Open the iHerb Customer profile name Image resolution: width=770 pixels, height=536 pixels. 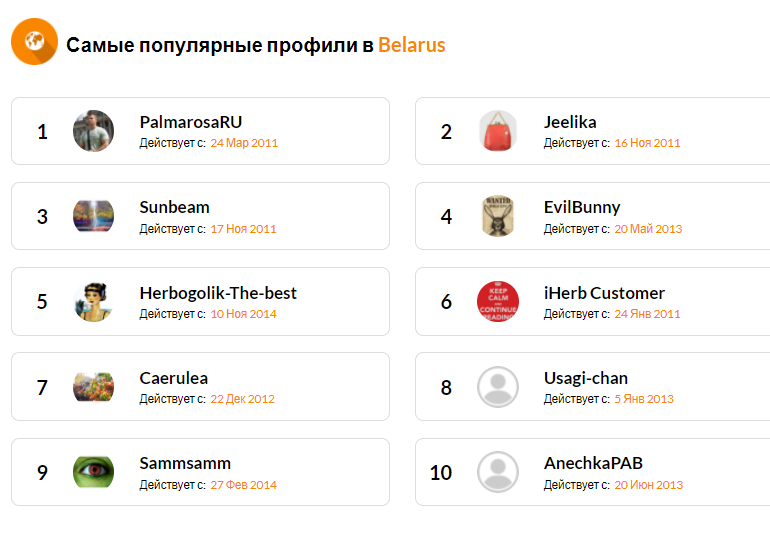604,293
